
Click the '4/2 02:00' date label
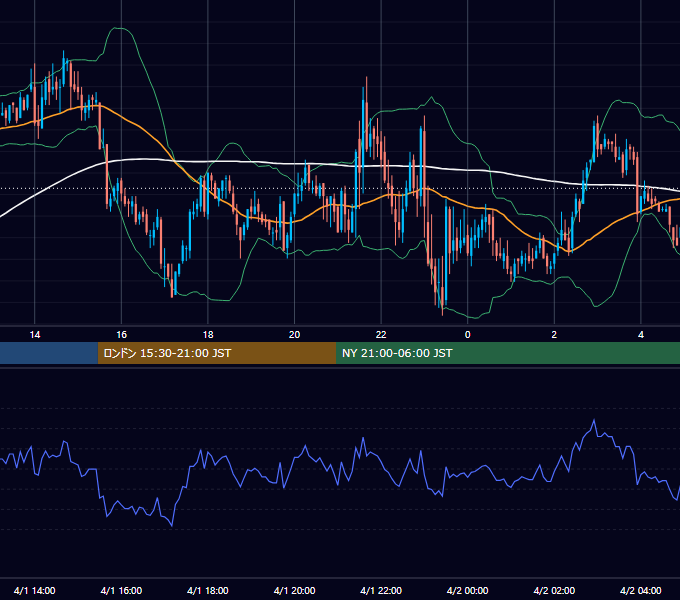tap(554, 590)
